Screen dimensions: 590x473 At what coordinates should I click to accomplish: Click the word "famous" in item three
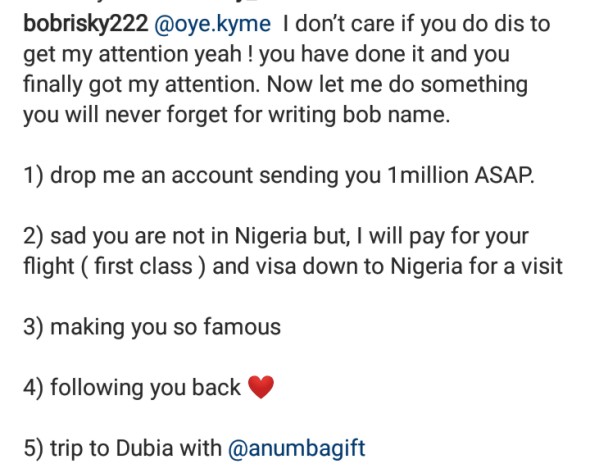point(242,327)
